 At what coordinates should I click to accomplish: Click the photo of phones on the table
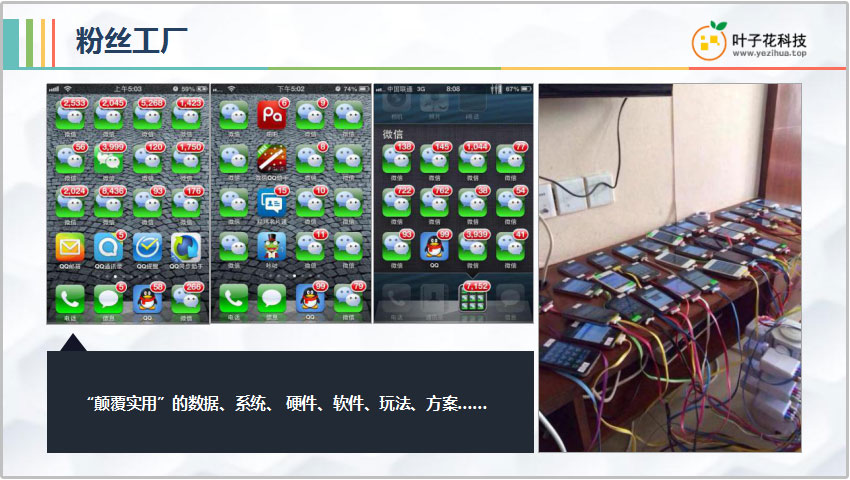(x=670, y=268)
